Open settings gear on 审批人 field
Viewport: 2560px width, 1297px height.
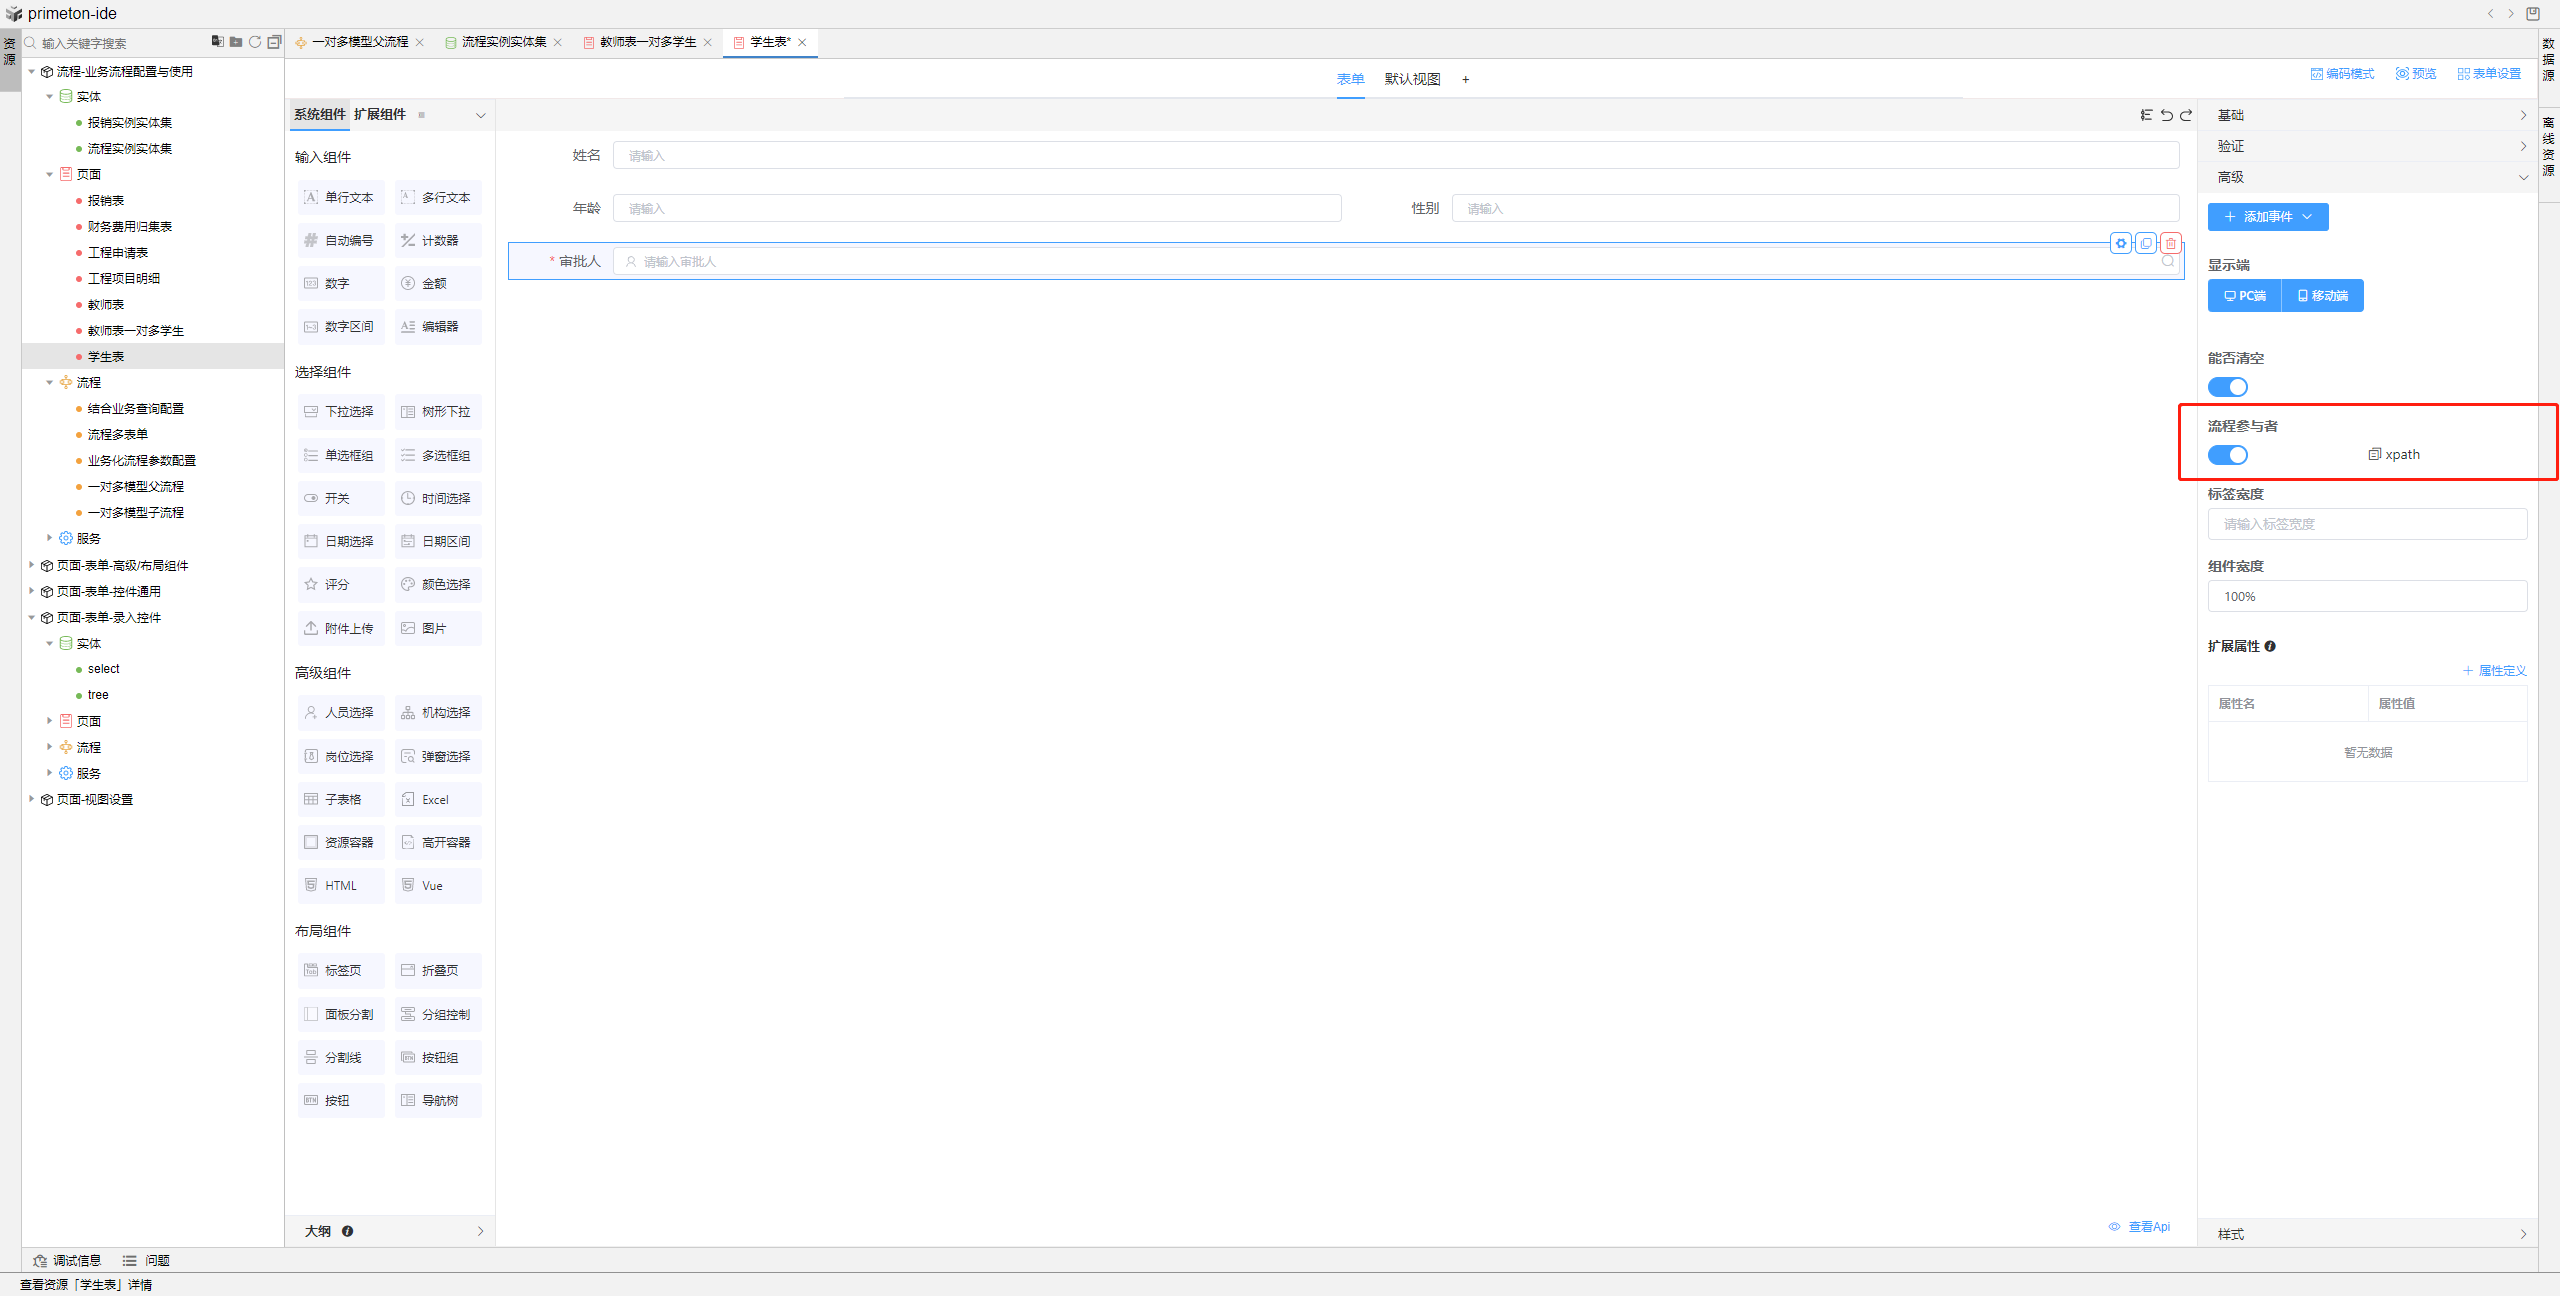2121,243
